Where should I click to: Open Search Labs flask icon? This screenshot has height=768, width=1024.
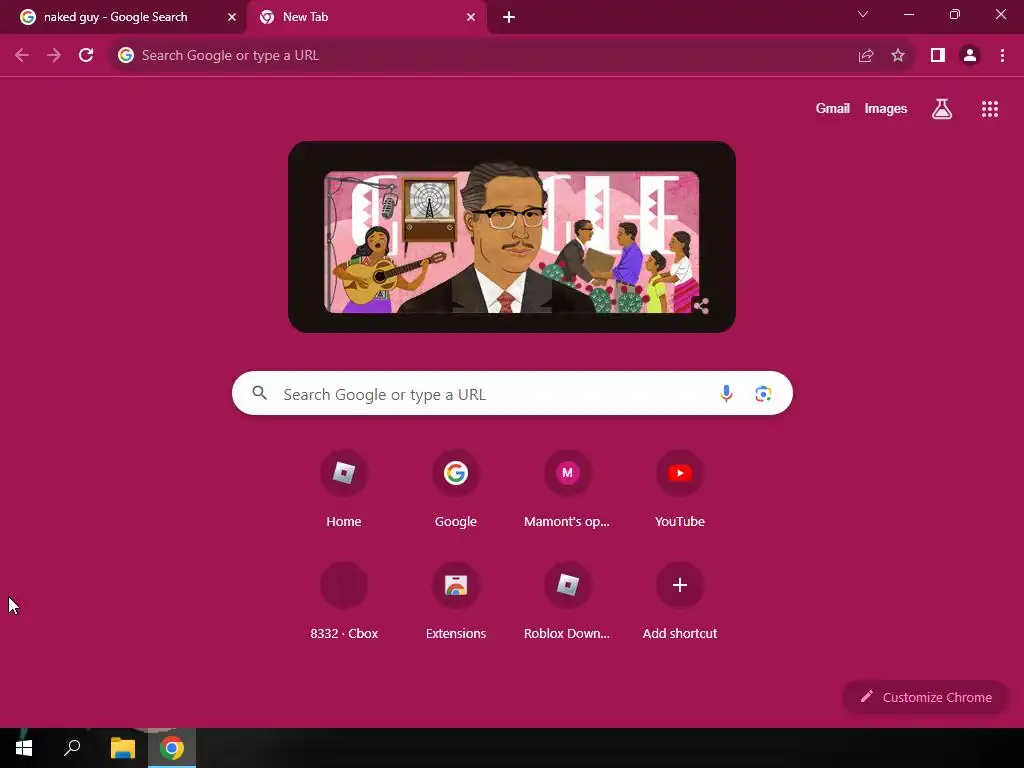(942, 109)
